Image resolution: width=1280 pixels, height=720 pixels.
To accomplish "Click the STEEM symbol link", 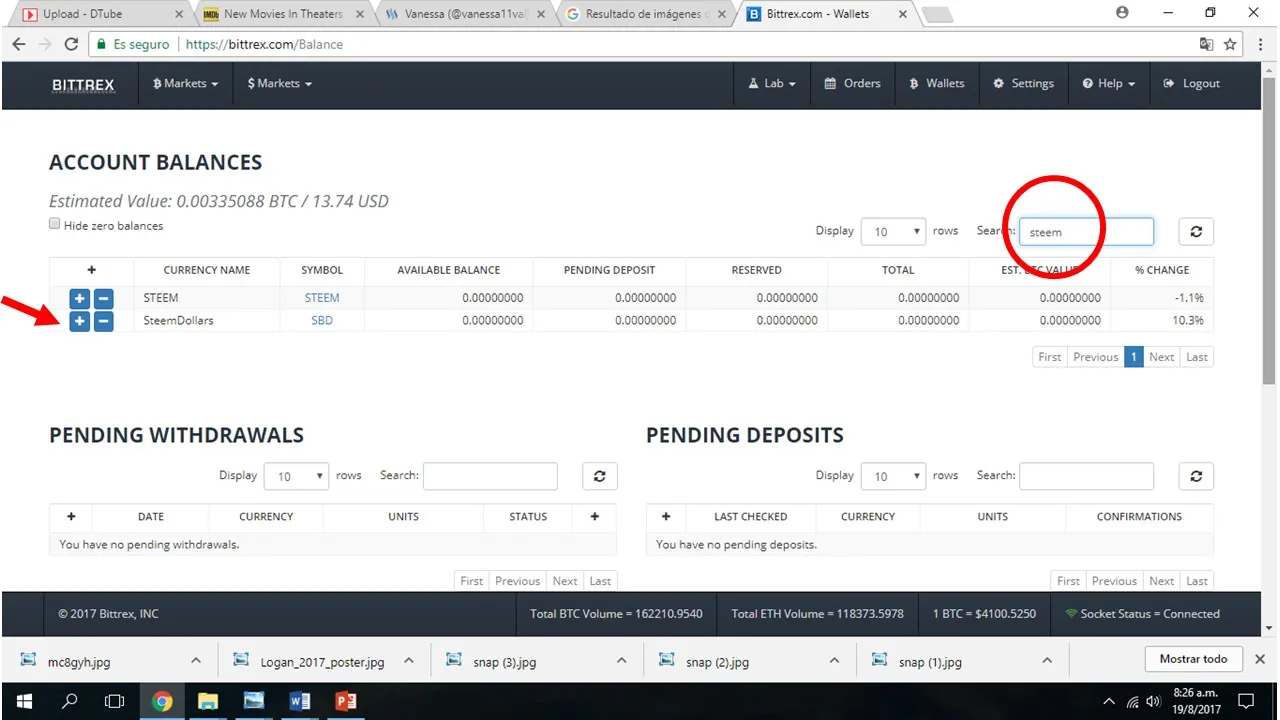I will click(x=322, y=298).
